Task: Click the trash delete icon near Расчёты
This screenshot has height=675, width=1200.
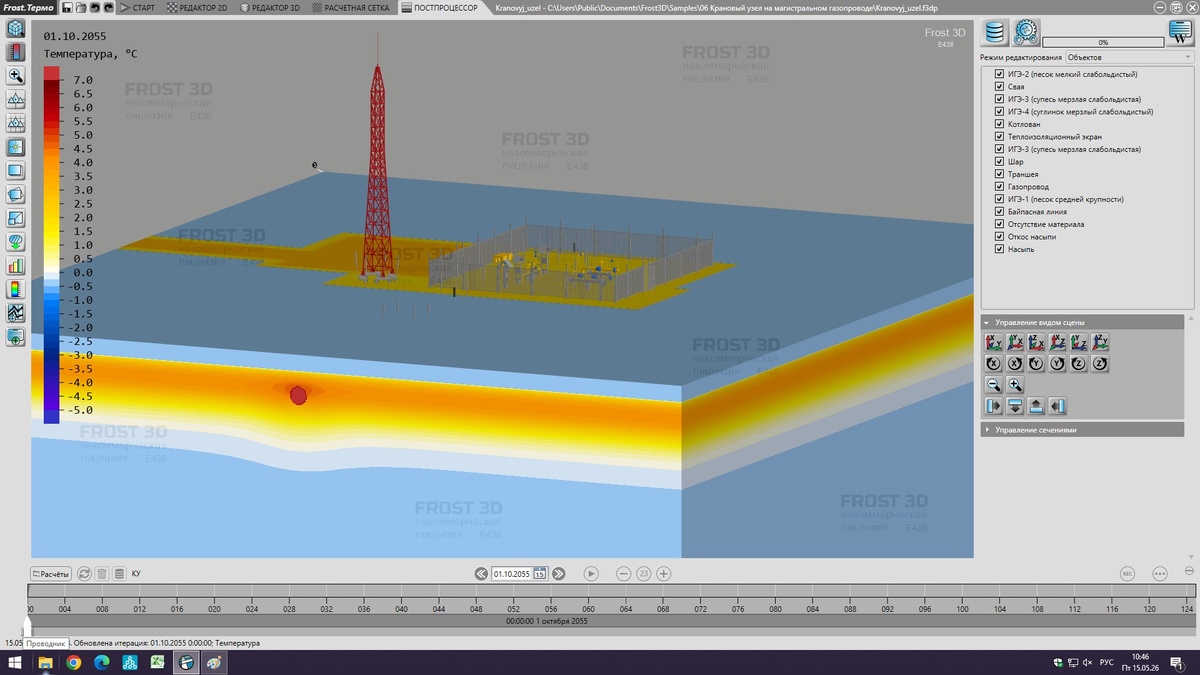Action: [x=102, y=574]
